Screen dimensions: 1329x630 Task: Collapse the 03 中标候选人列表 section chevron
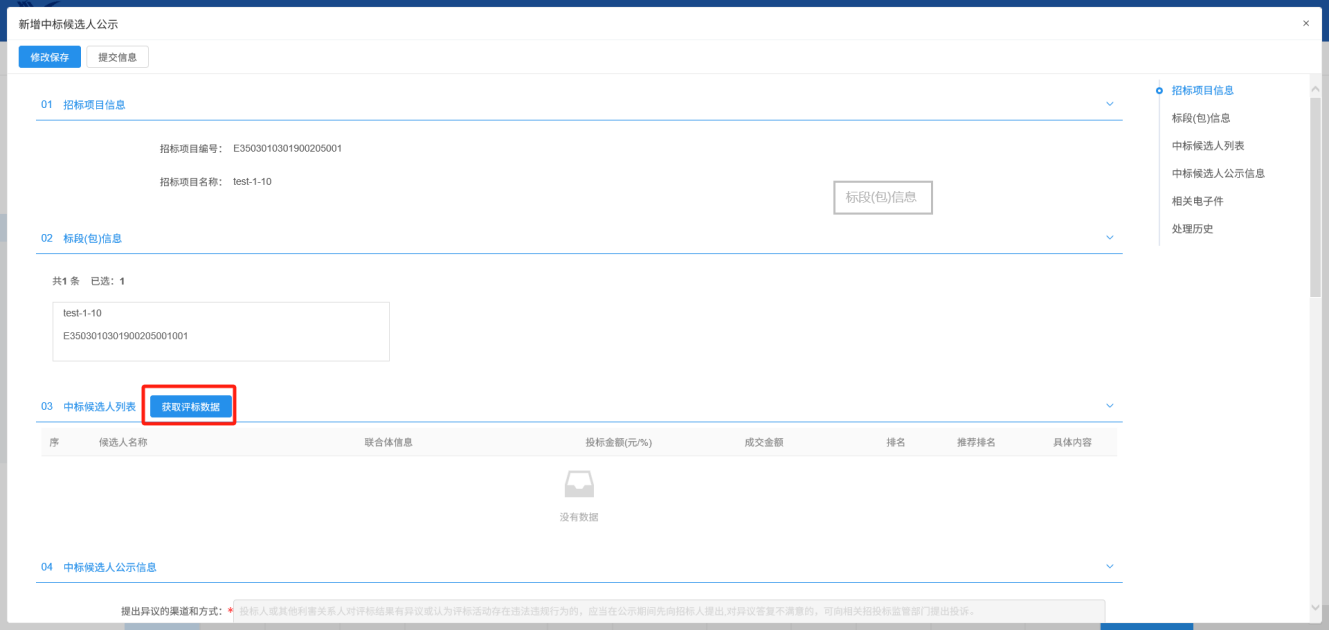click(x=1109, y=406)
